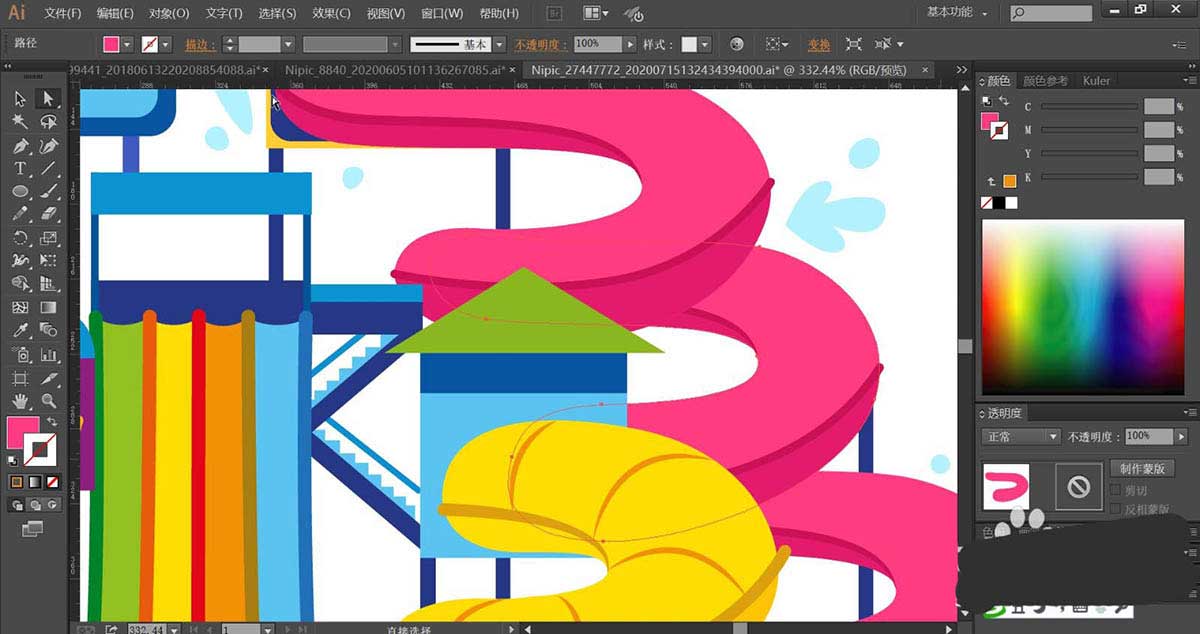Screen dimensions: 1200x634
Task: Open the 对象(O) menu
Action: coord(169,13)
